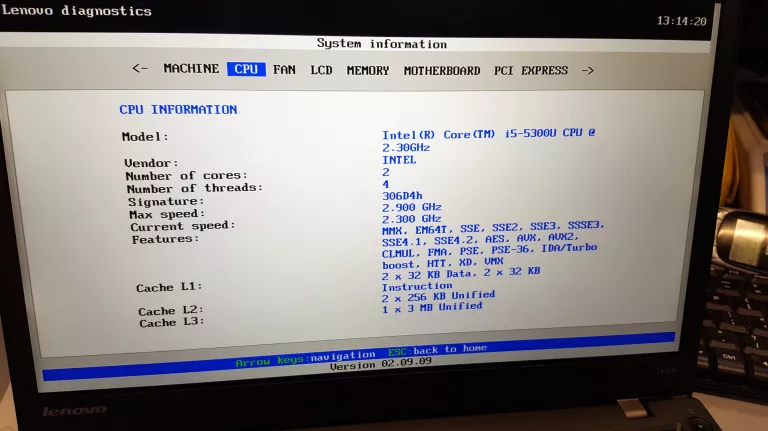This screenshot has width=768, height=431.
Task: Click the Cache L2: label
Action: click(x=171, y=311)
